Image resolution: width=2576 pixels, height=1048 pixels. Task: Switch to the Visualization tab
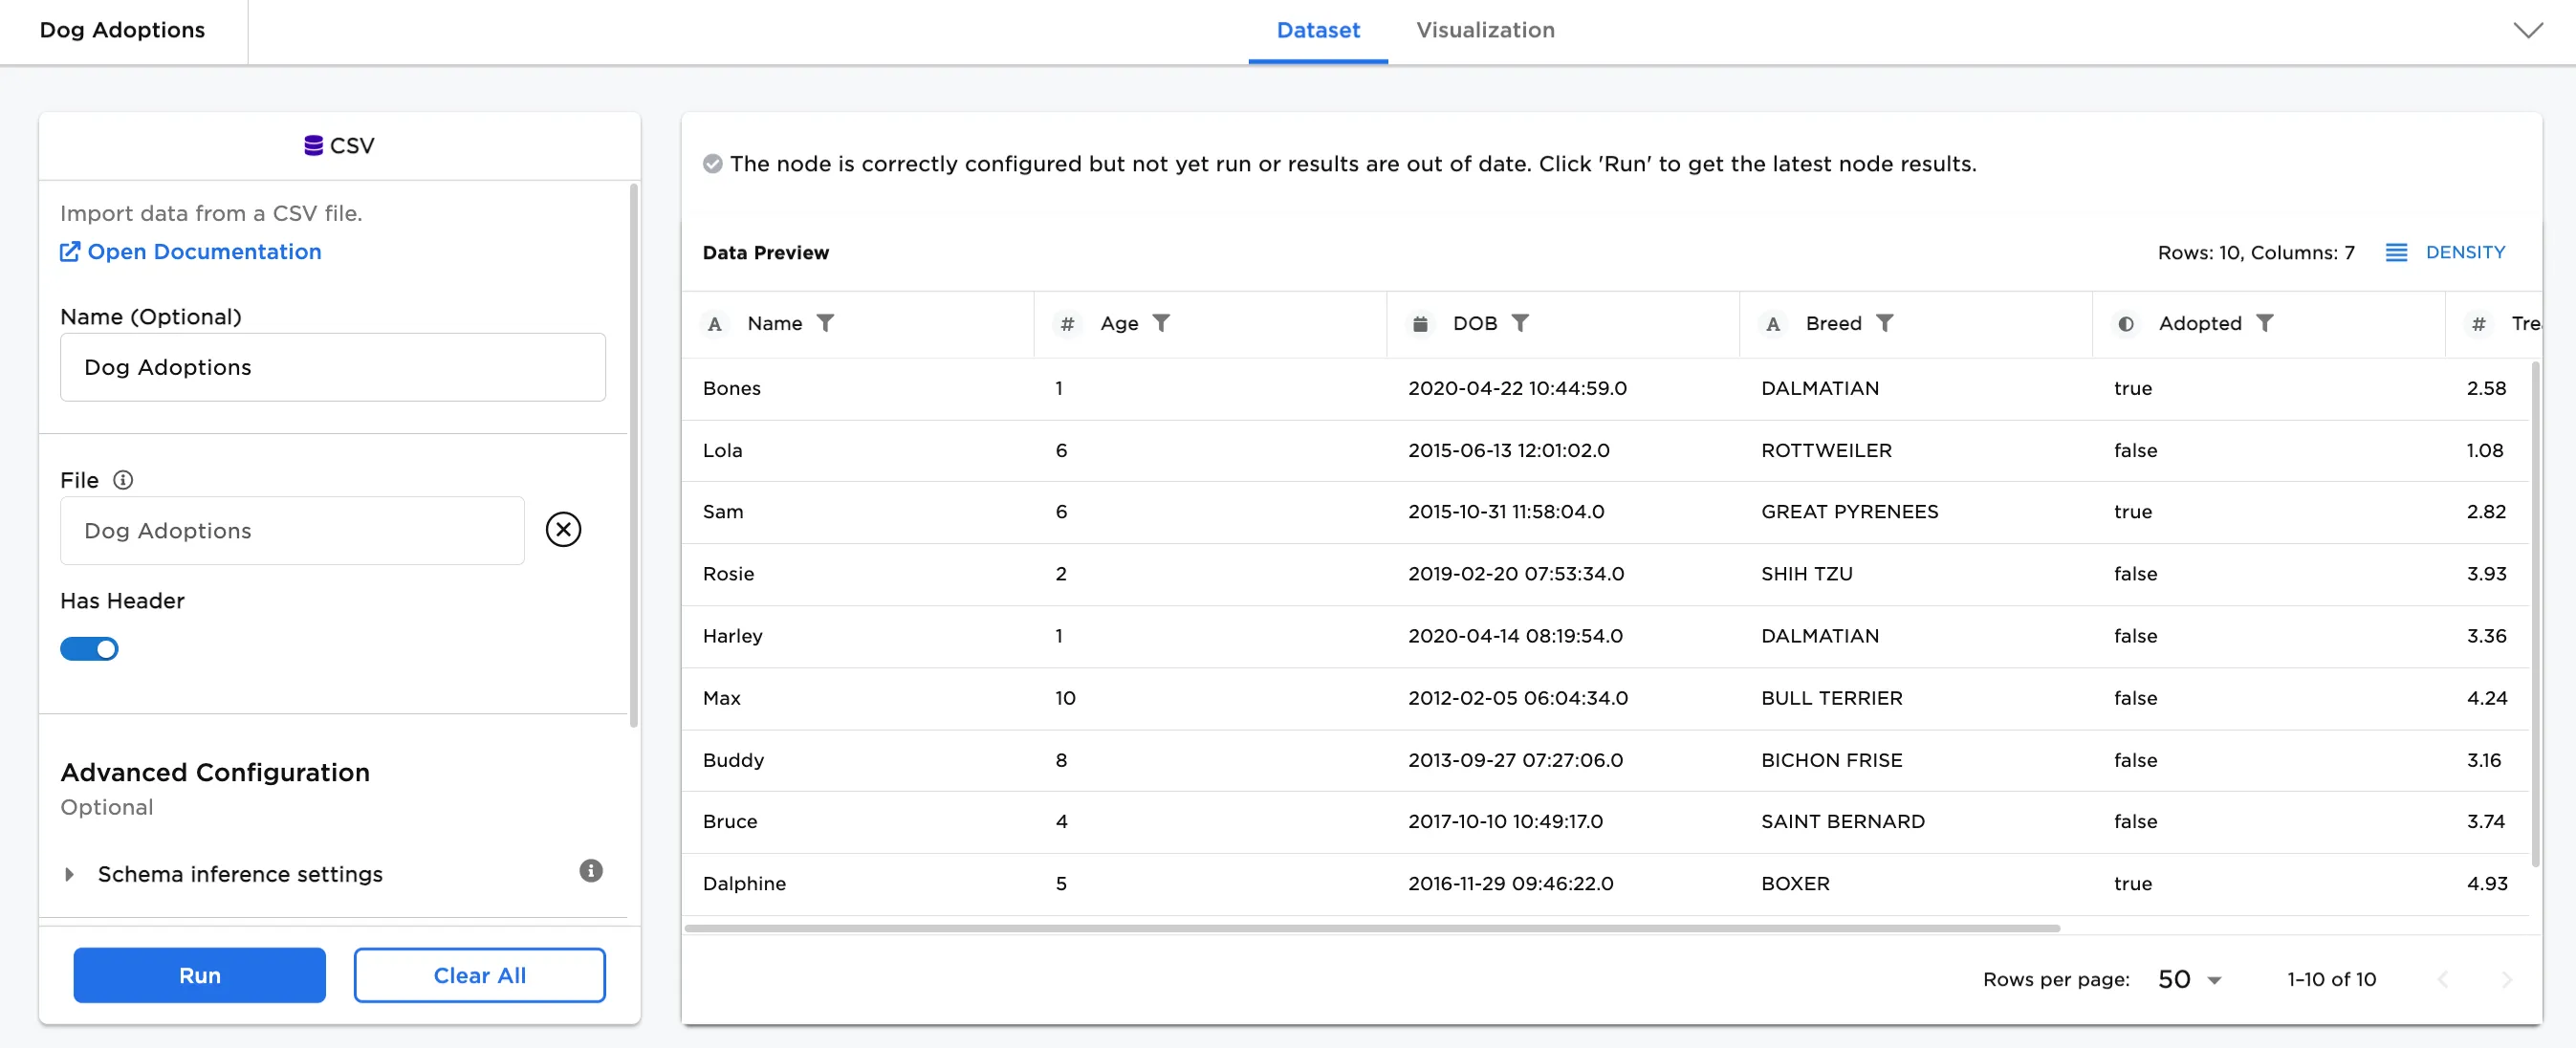(1485, 30)
